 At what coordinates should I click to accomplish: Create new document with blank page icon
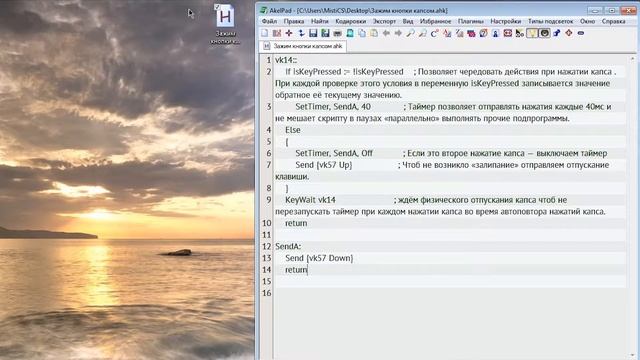click(264, 33)
